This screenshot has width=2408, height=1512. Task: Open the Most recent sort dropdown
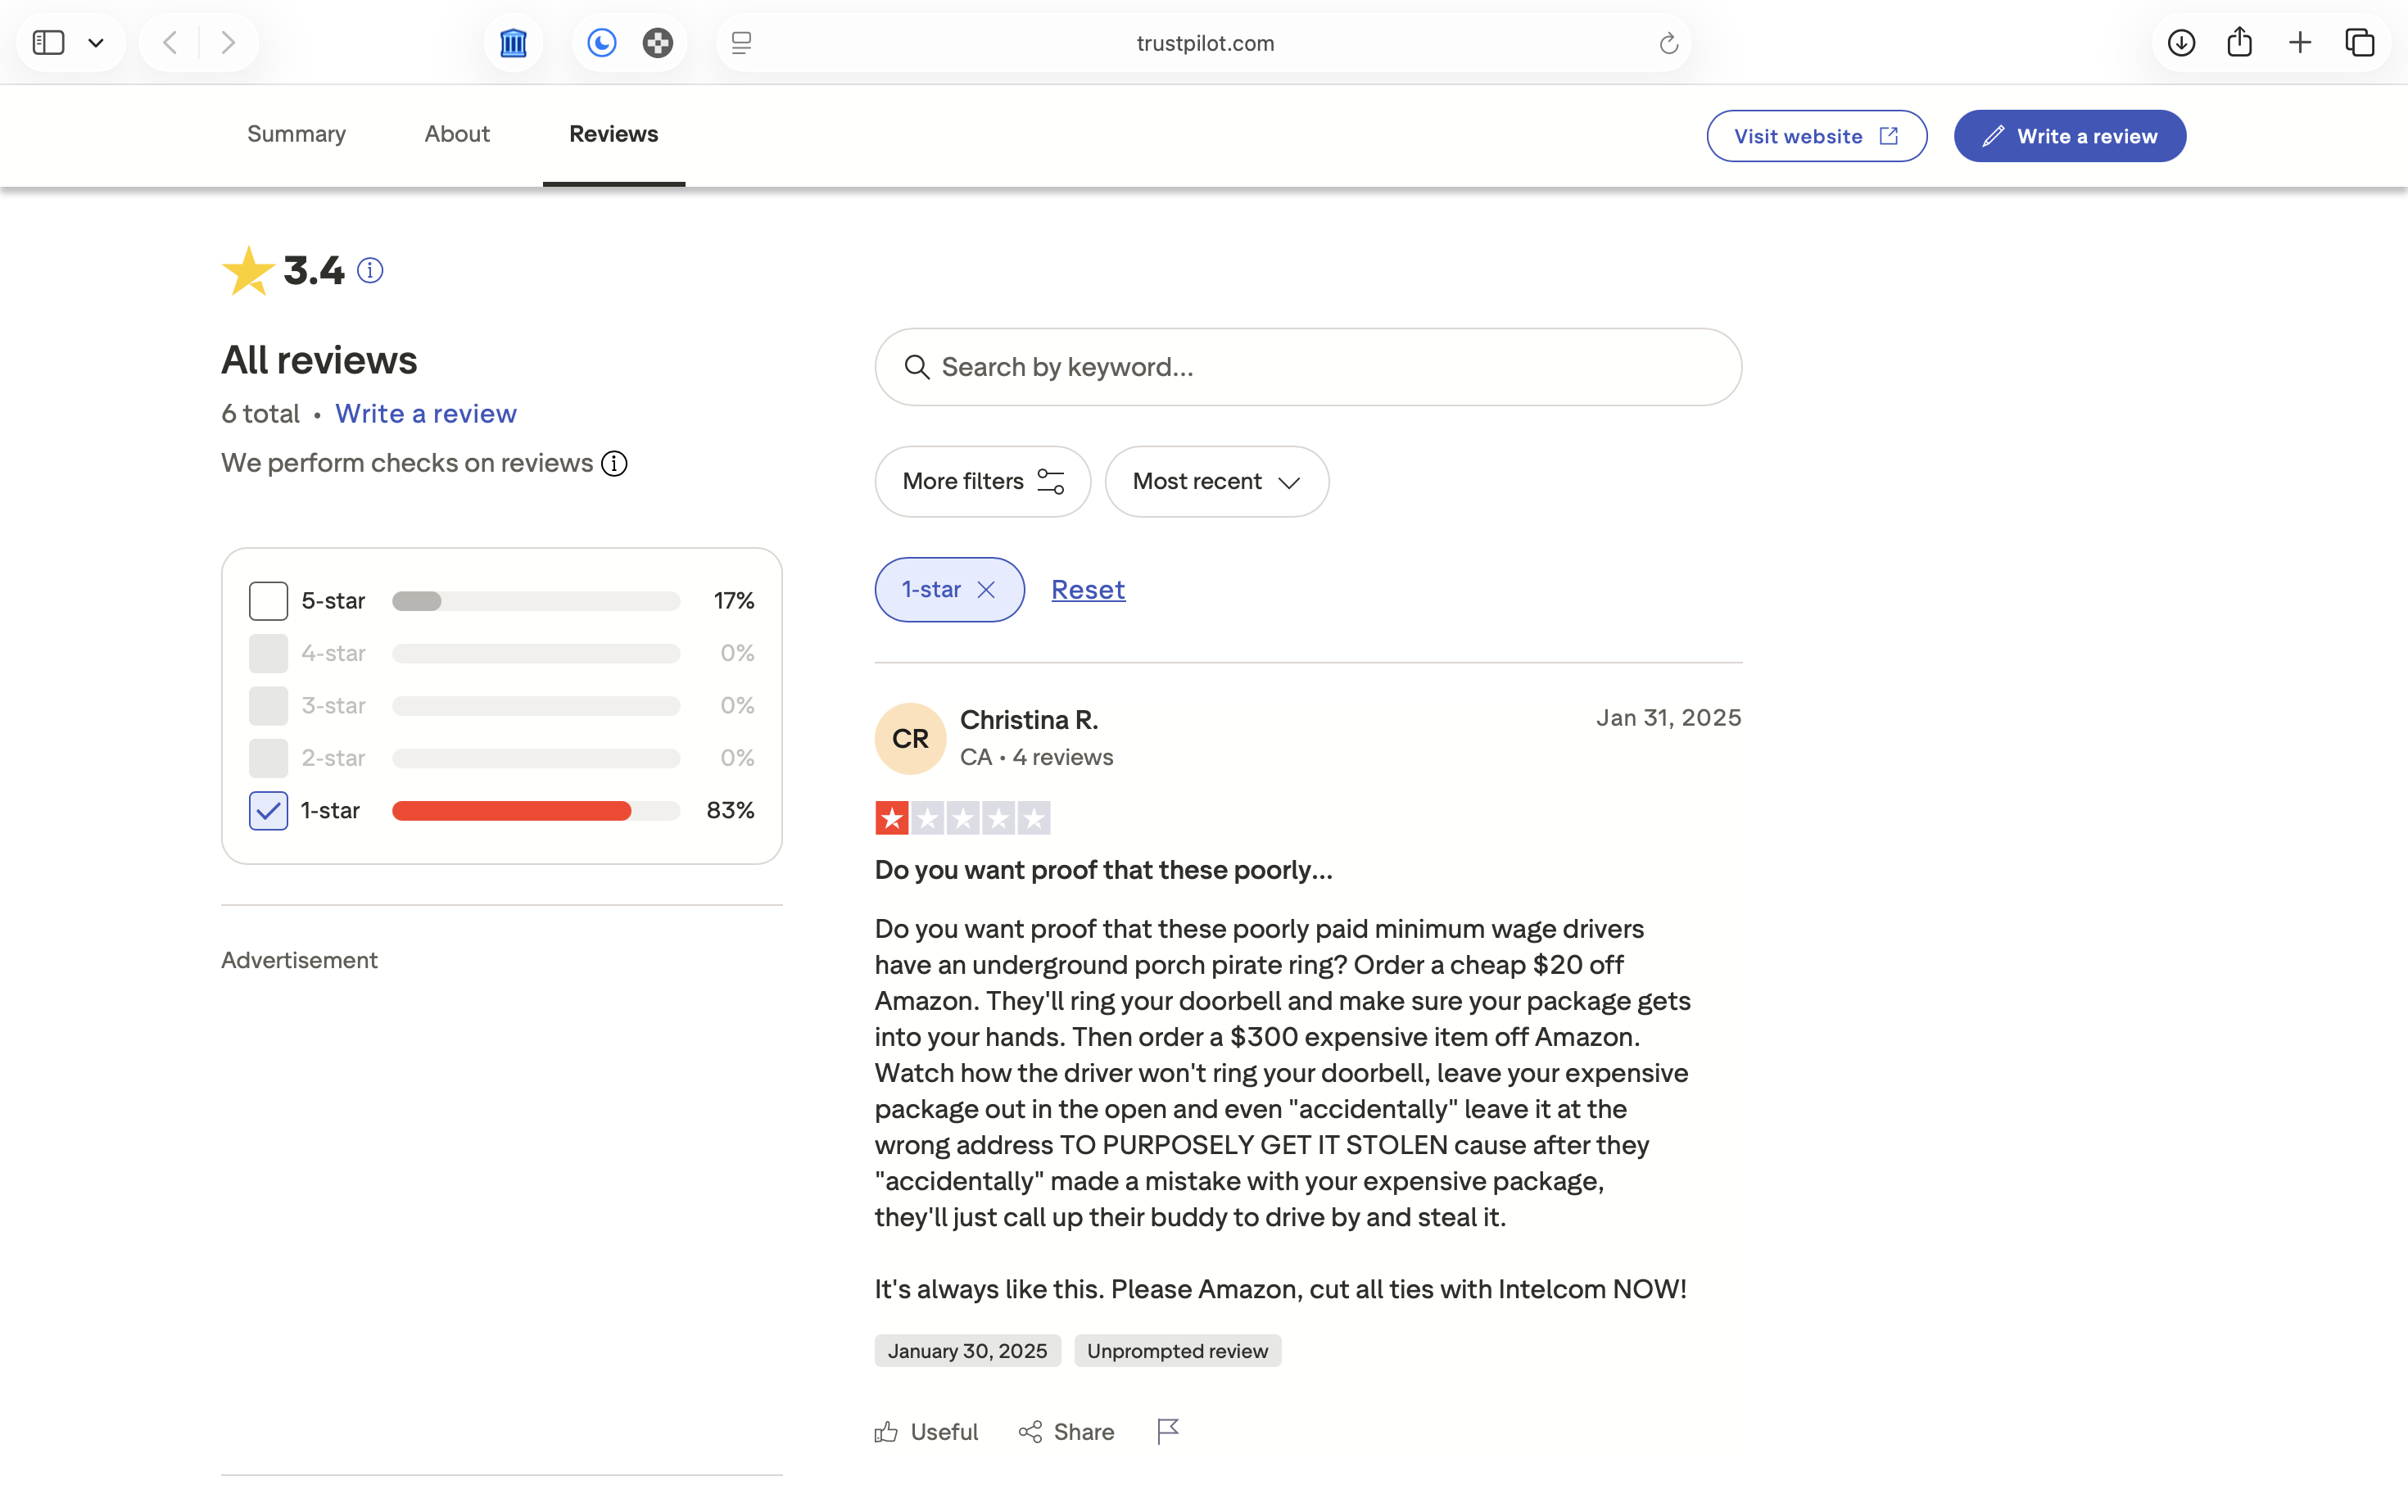[x=1216, y=481]
